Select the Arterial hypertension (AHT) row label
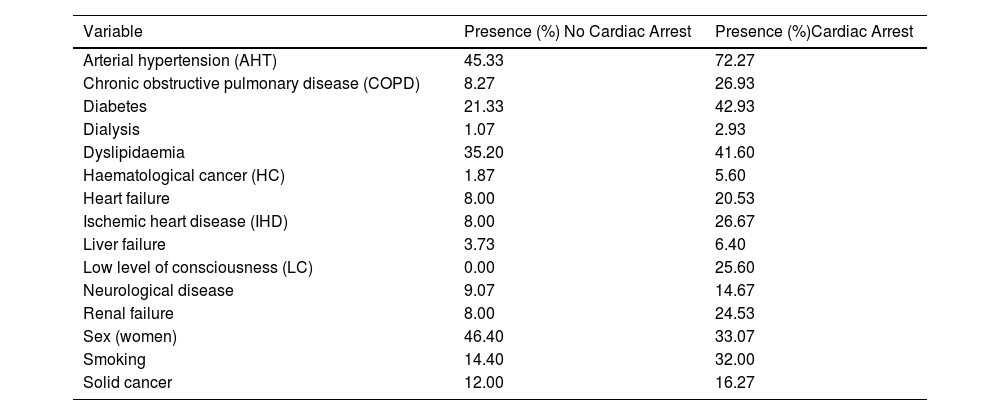The width and height of the screenshot is (1000, 415). point(176,60)
